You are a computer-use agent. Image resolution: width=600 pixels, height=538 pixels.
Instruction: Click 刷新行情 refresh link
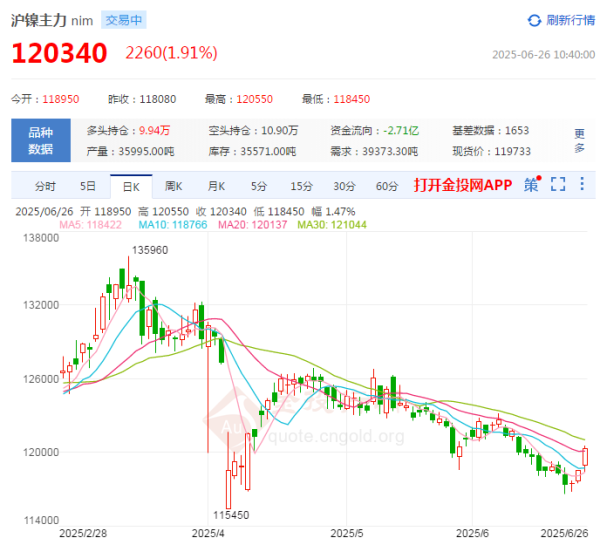pos(571,20)
